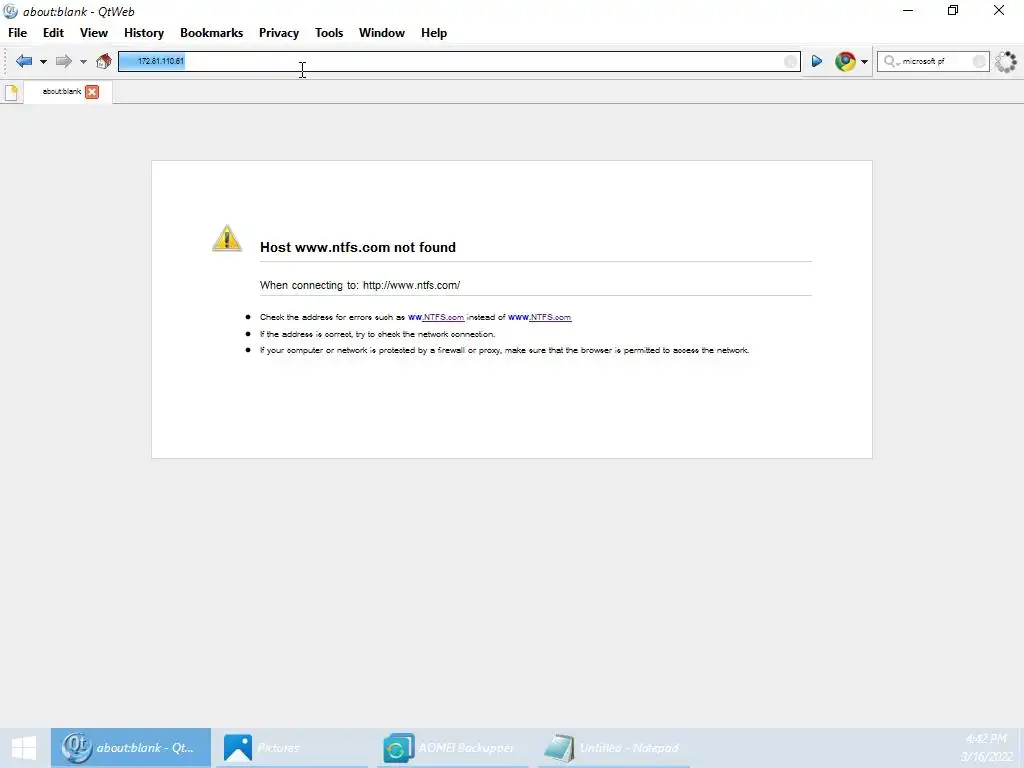
Task: Click the 'Host www.ntfs.com not found' heading
Action: tap(358, 247)
